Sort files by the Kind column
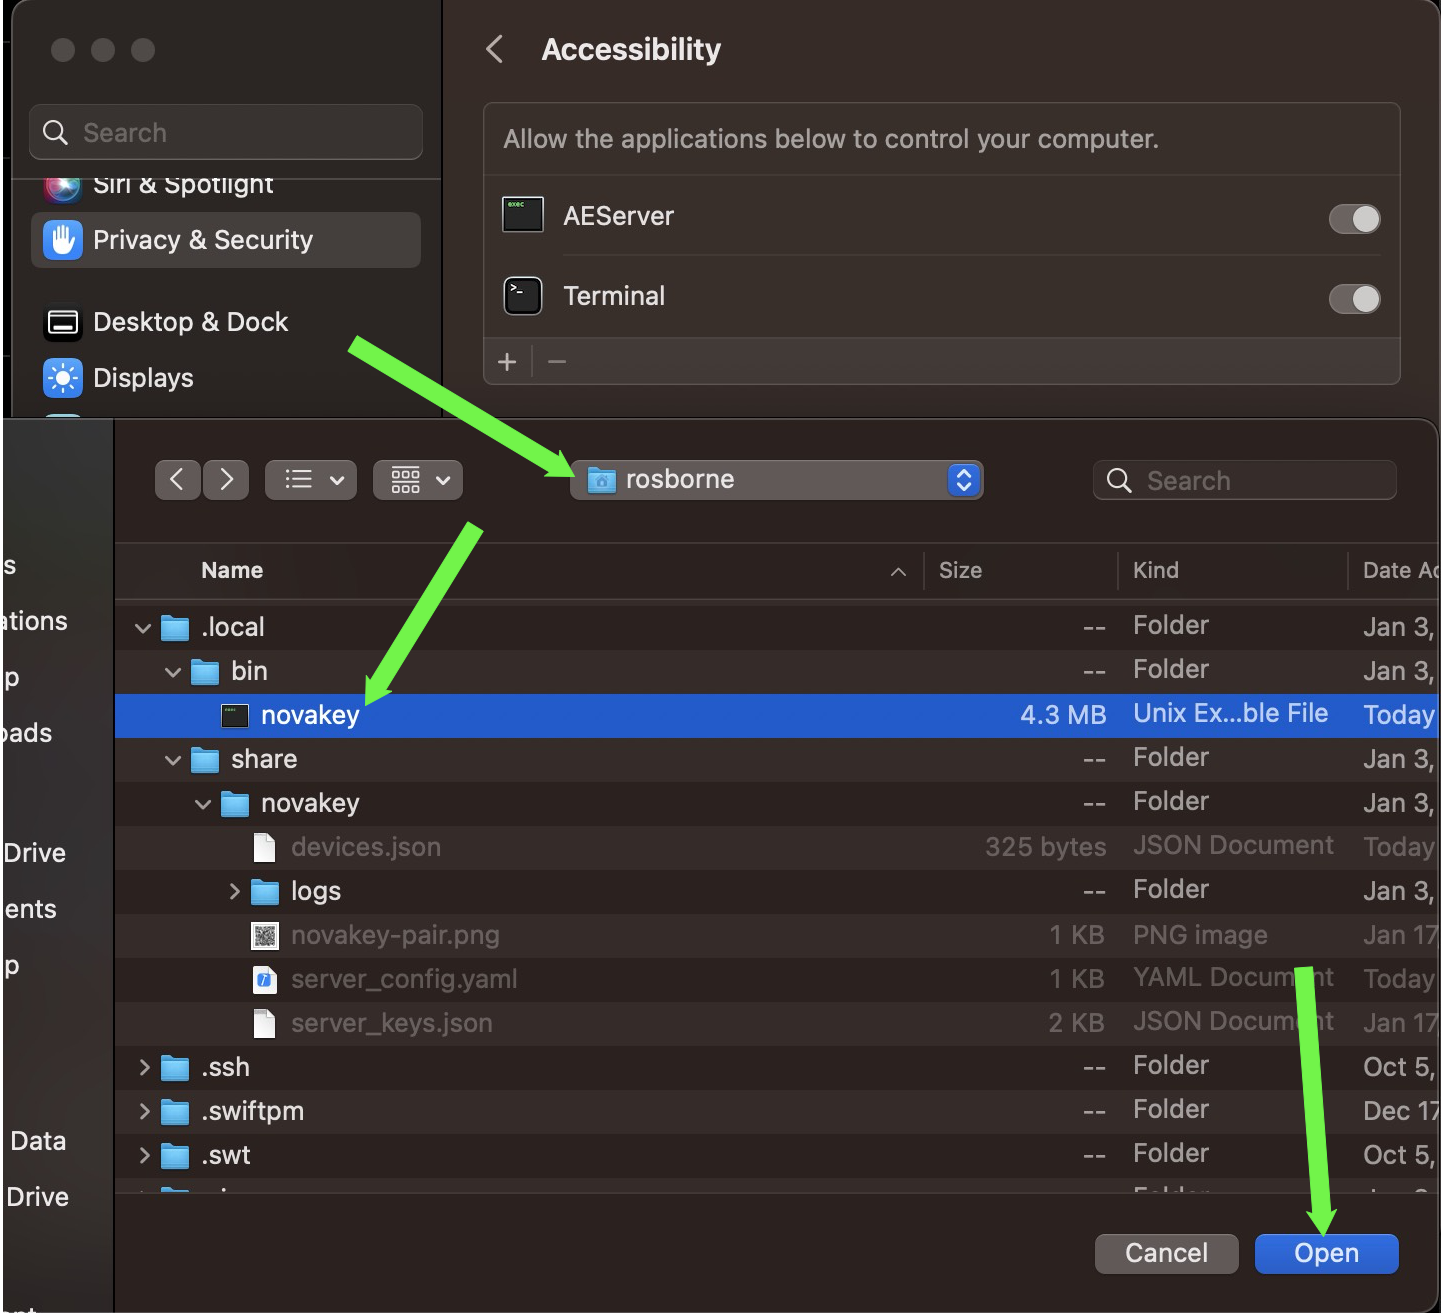 1155,570
